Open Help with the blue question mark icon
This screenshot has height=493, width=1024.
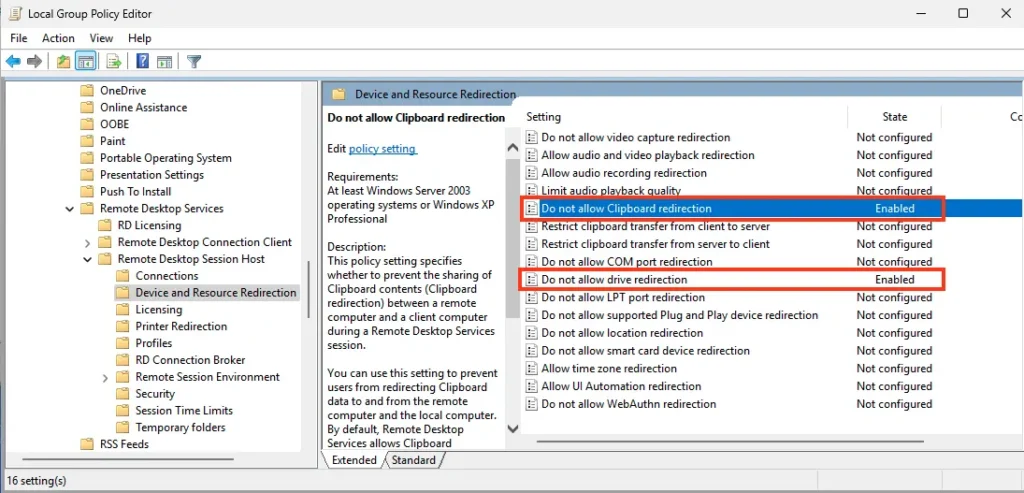142,61
